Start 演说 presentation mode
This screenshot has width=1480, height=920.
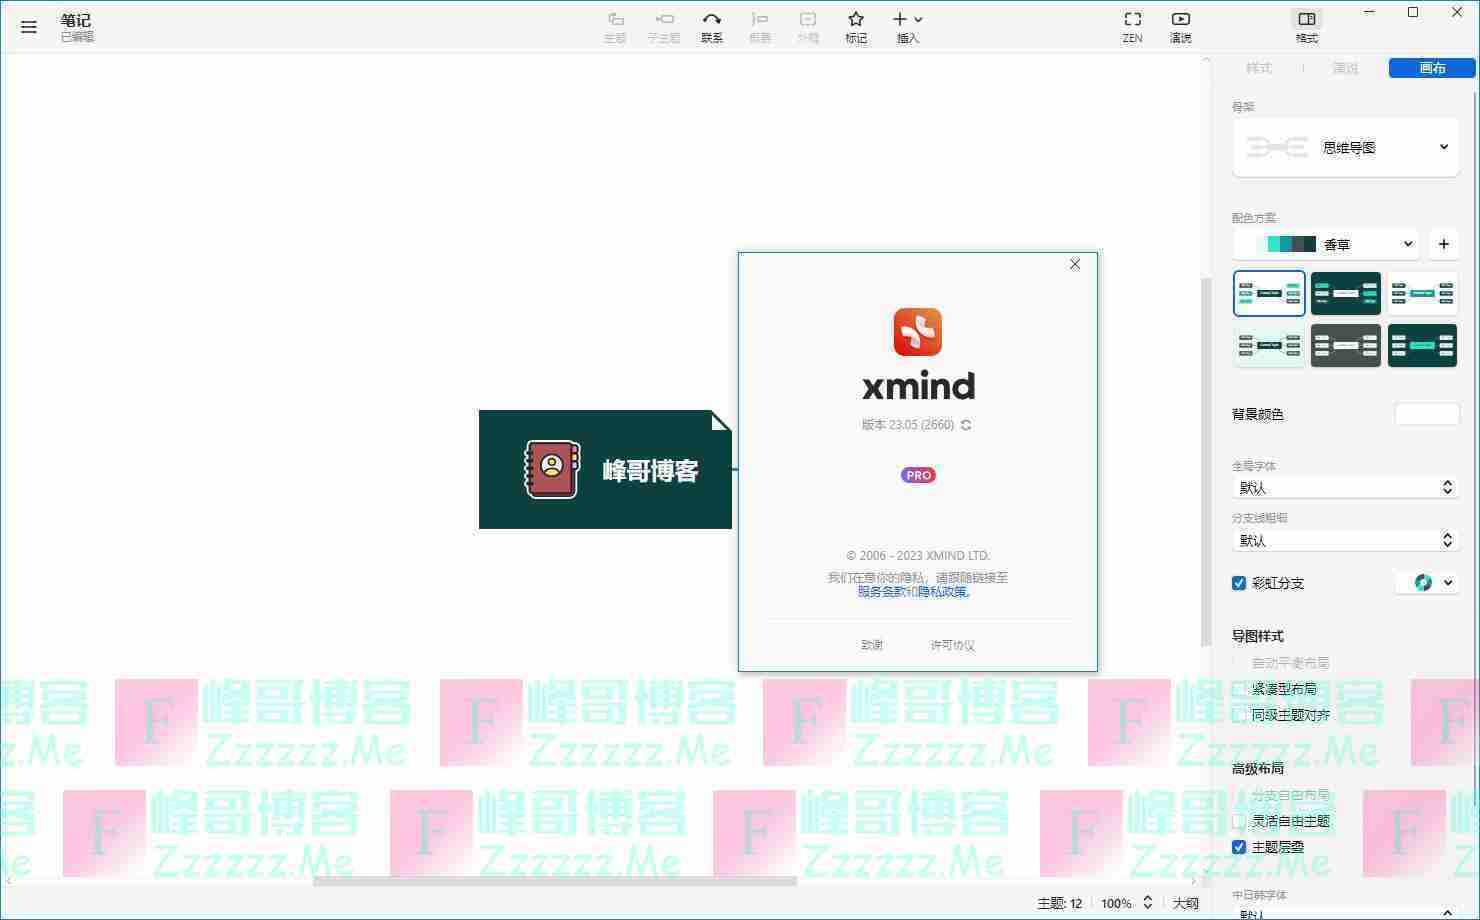click(1180, 27)
